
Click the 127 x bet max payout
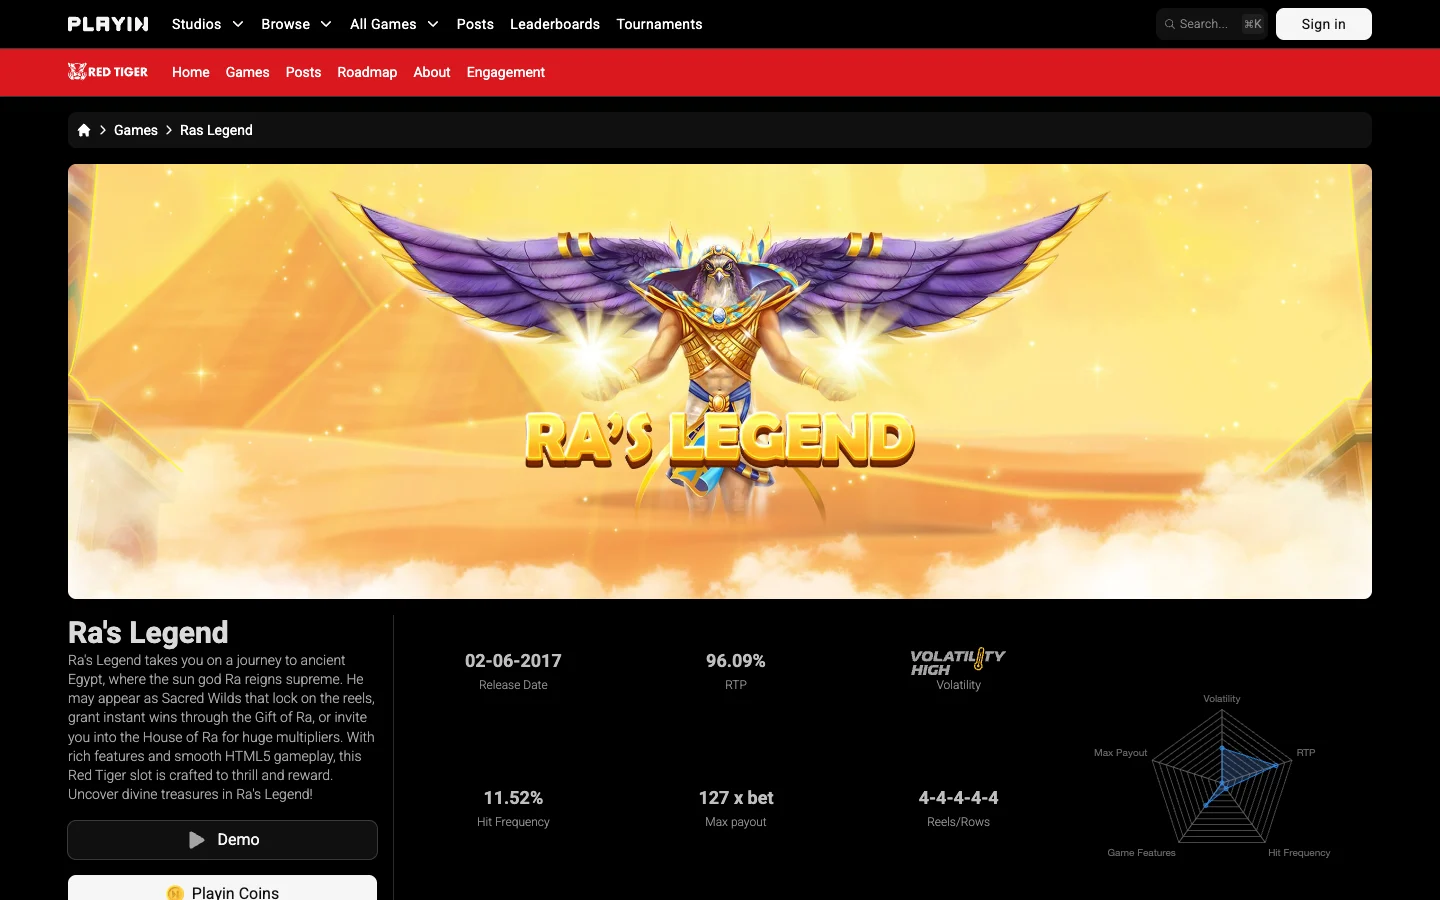click(736, 798)
